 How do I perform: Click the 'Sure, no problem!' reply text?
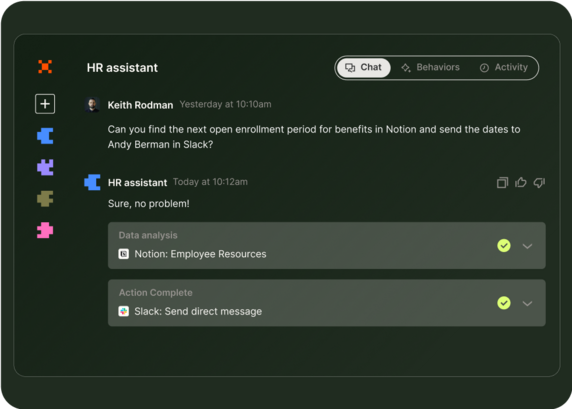point(148,204)
